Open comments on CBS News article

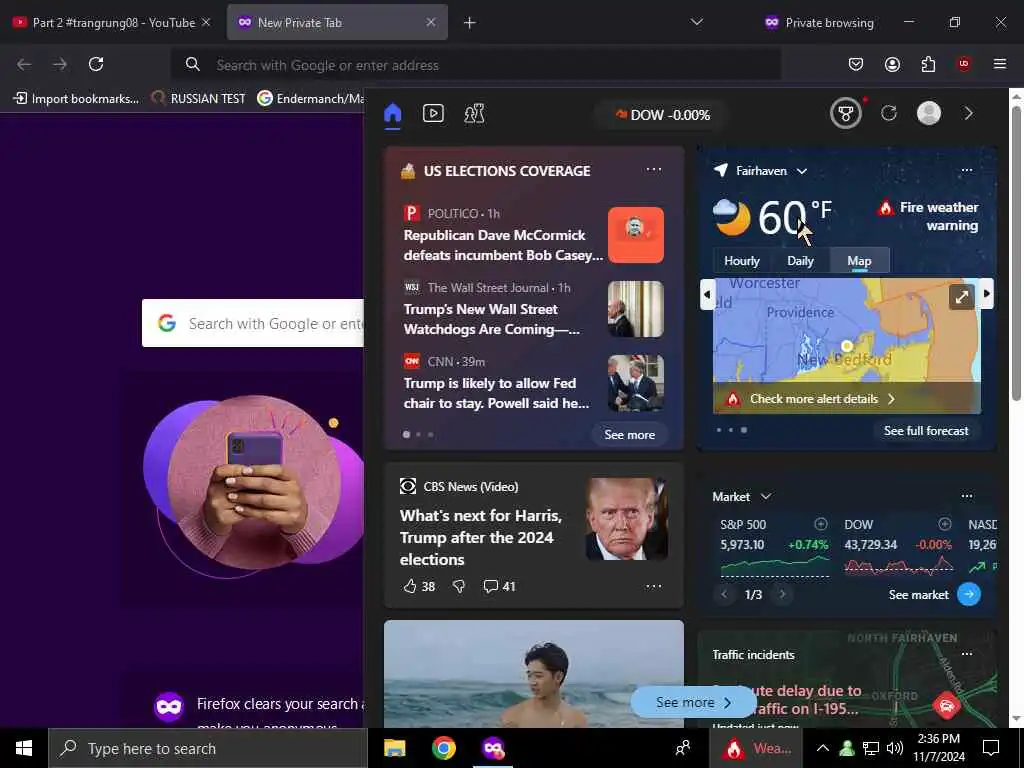pyautogui.click(x=500, y=586)
